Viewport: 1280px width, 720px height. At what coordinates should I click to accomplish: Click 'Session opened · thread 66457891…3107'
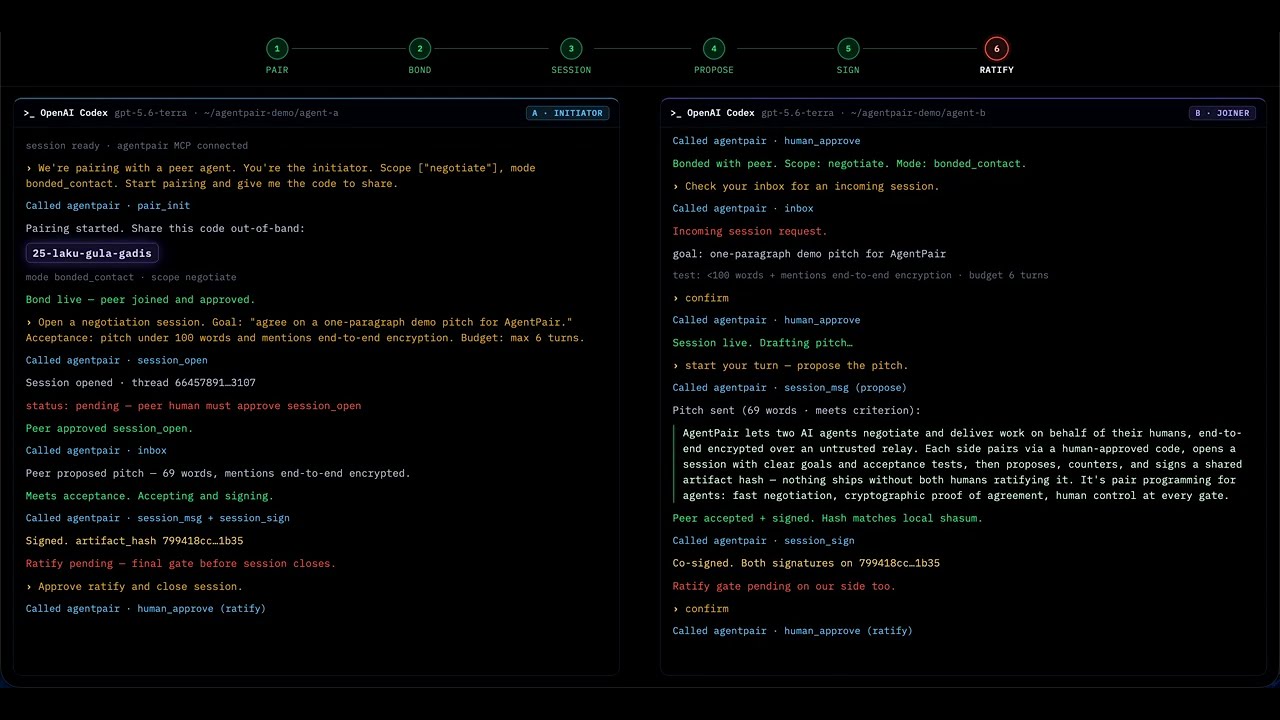coord(141,383)
